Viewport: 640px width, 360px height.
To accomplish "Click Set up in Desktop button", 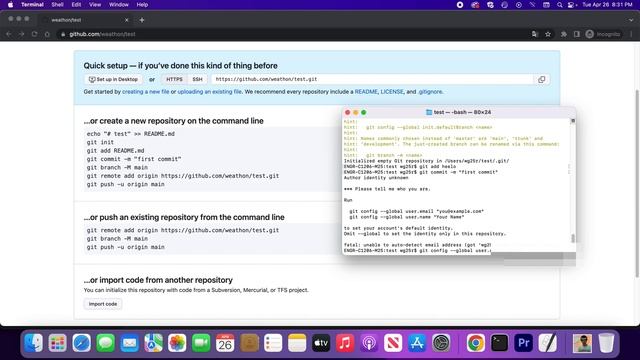I will [x=113, y=80].
